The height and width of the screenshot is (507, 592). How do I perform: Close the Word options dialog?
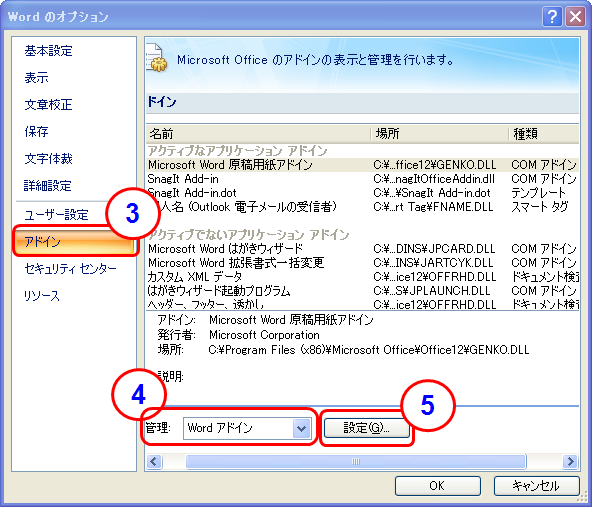pos(575,17)
